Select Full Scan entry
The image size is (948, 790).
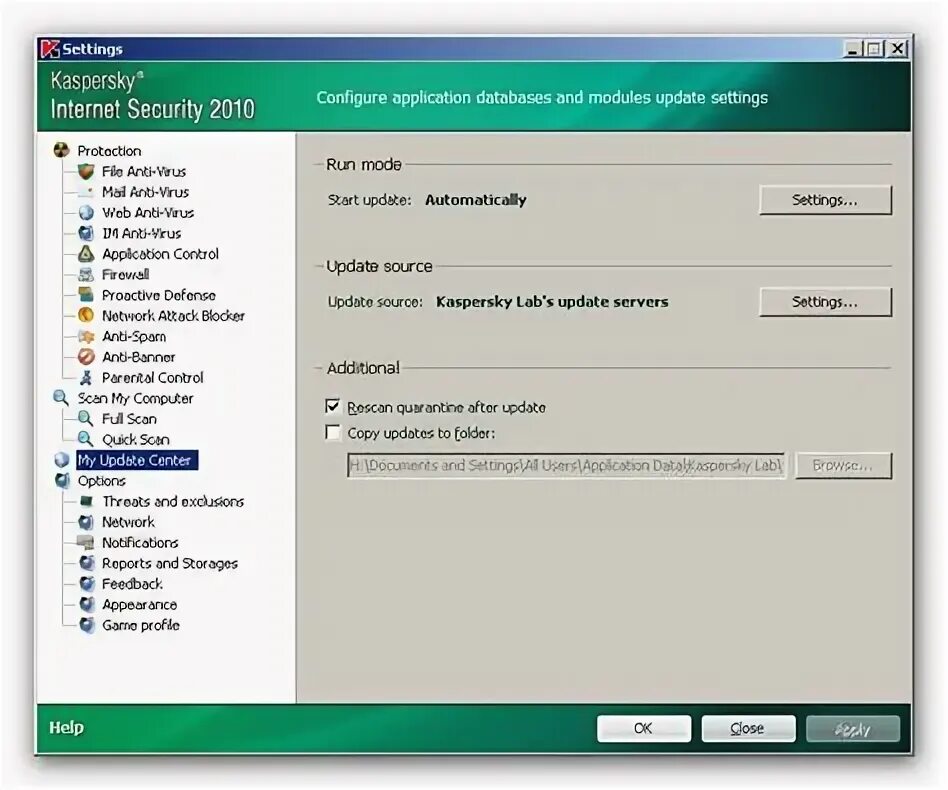(x=129, y=419)
